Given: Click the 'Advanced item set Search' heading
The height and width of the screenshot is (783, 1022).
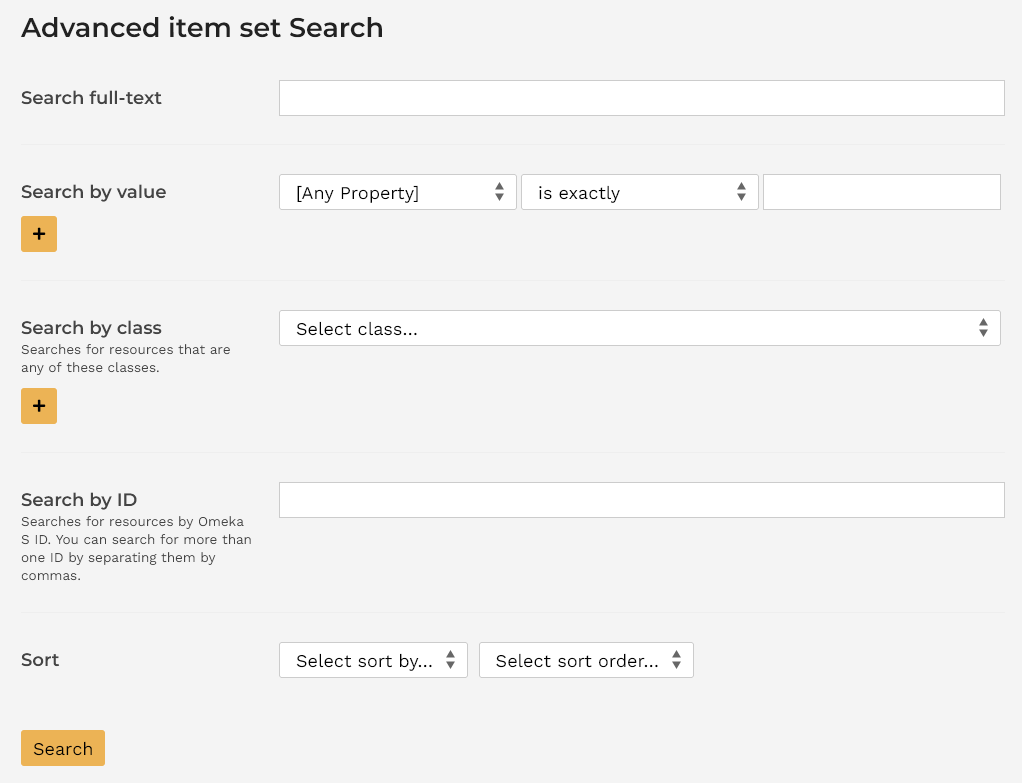Looking at the screenshot, I should point(202,28).
